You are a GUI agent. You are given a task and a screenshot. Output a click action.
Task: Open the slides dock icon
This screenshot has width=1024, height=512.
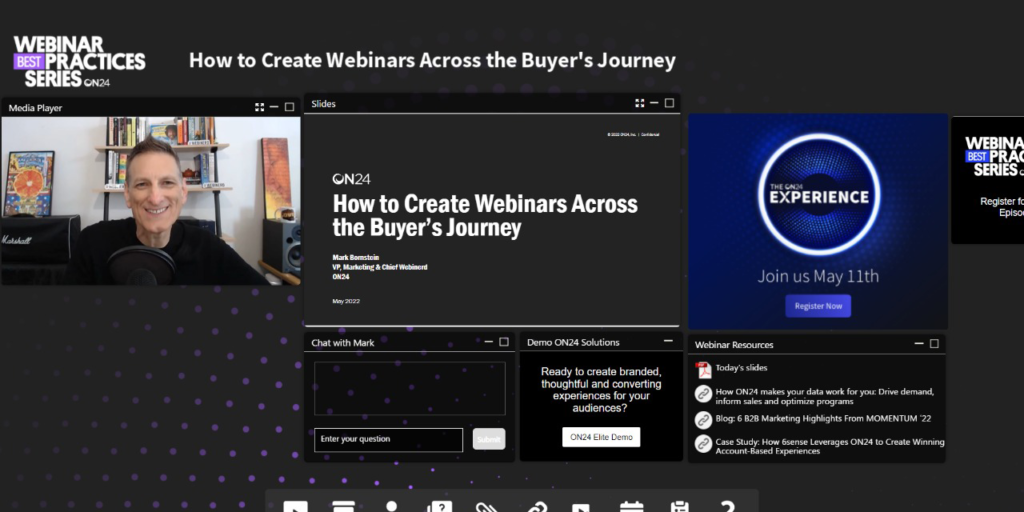[344, 506]
